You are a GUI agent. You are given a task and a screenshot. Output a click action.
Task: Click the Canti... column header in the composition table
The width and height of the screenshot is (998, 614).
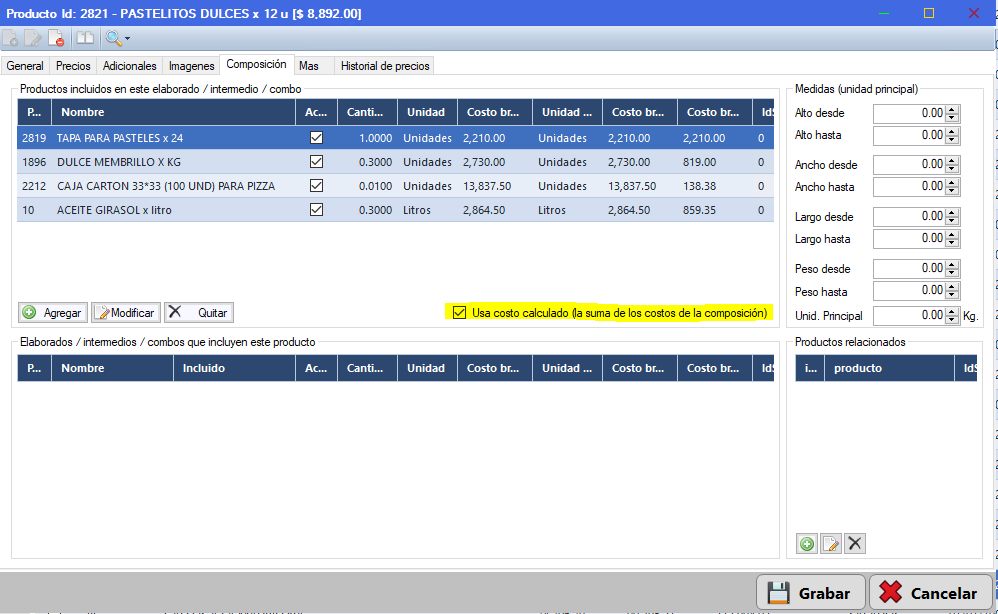click(x=367, y=112)
